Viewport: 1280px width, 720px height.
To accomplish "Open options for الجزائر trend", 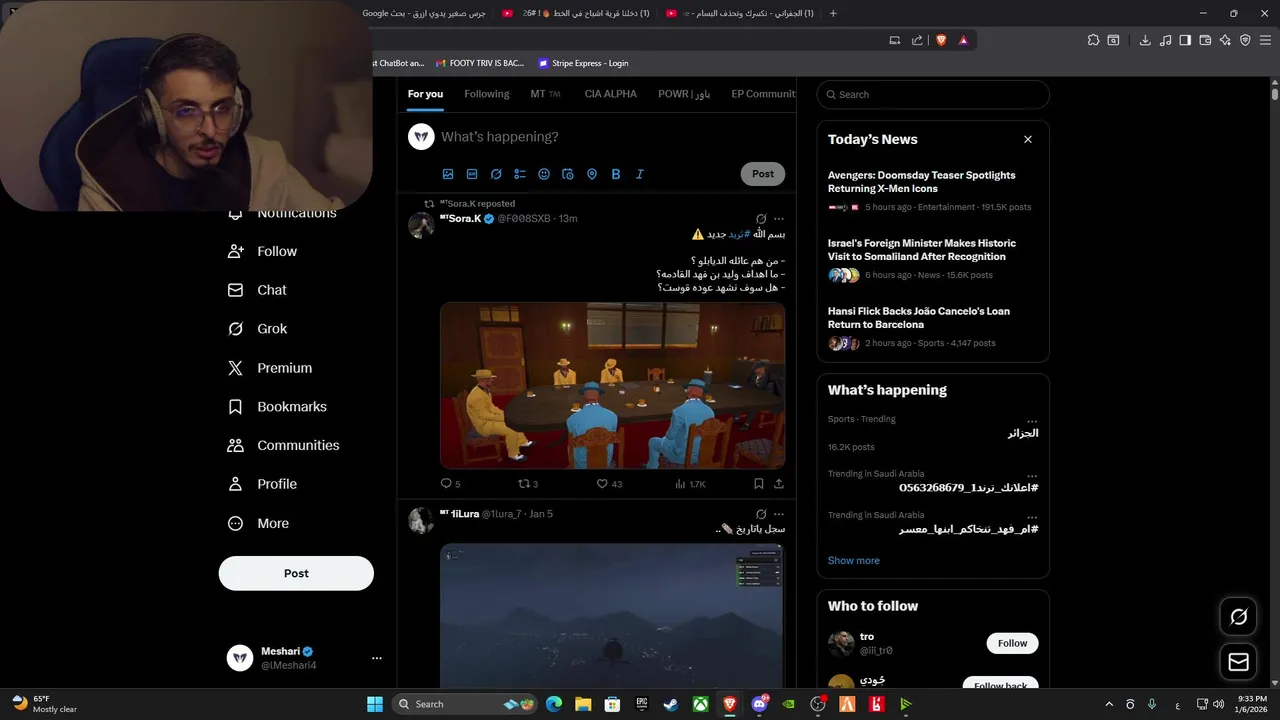I will click(1032, 421).
